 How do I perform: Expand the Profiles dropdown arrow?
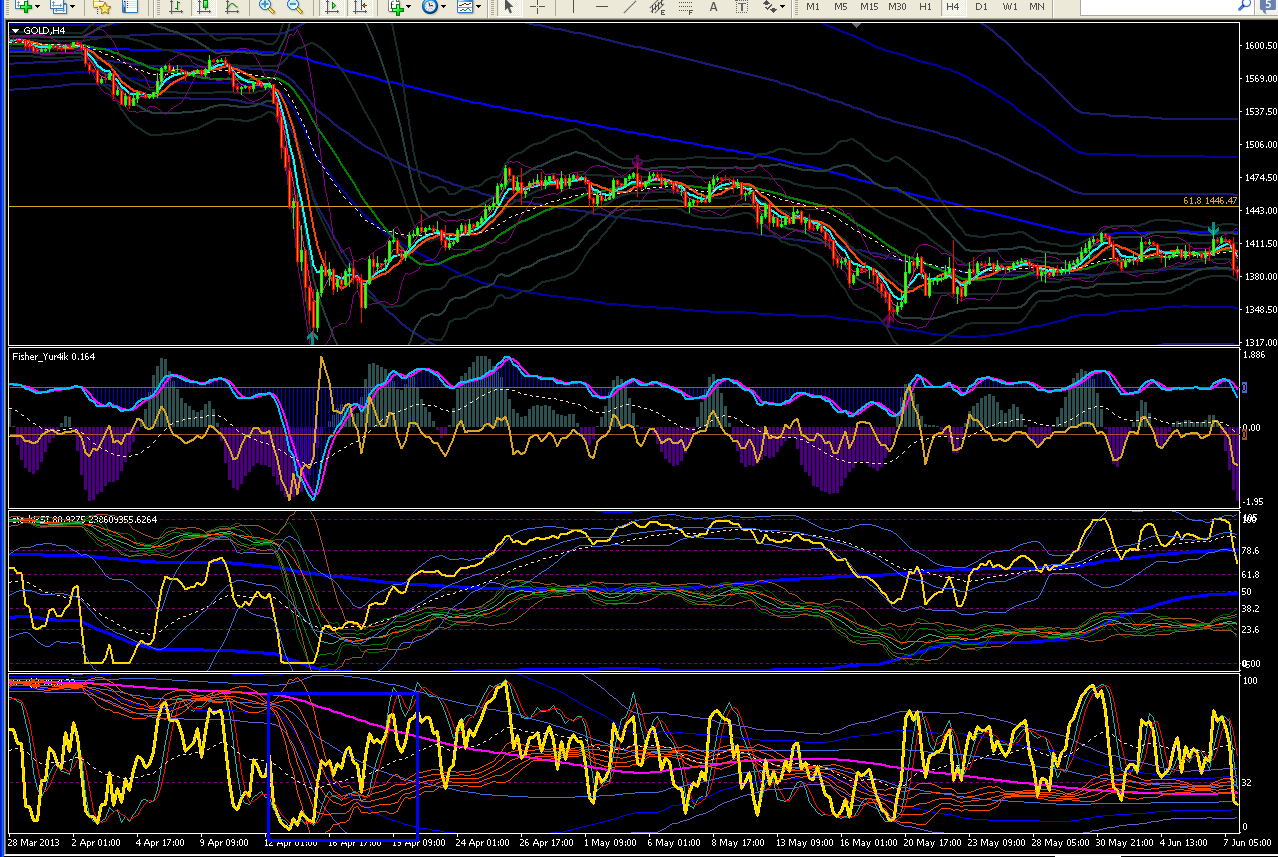pyautogui.click(x=73, y=7)
